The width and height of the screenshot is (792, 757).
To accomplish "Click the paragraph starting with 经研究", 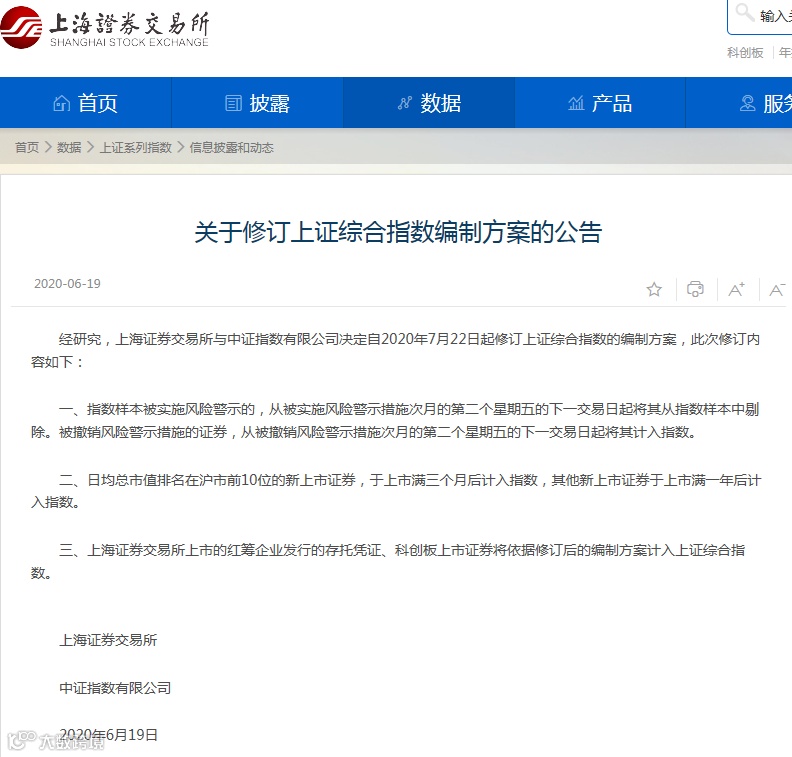I will tap(395, 350).
